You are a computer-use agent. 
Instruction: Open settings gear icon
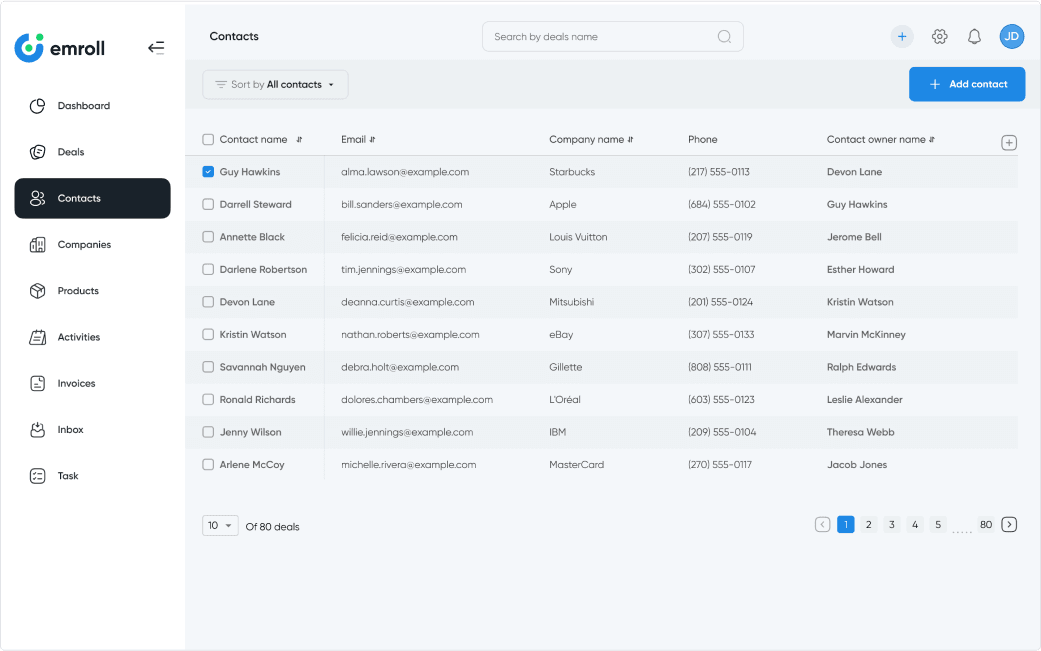point(939,36)
